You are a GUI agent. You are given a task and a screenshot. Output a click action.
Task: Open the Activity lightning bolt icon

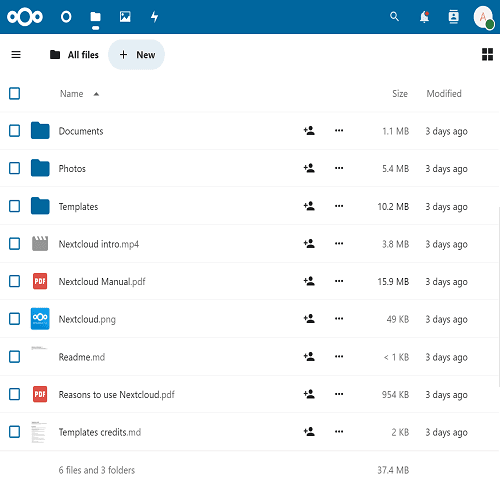[154, 16]
